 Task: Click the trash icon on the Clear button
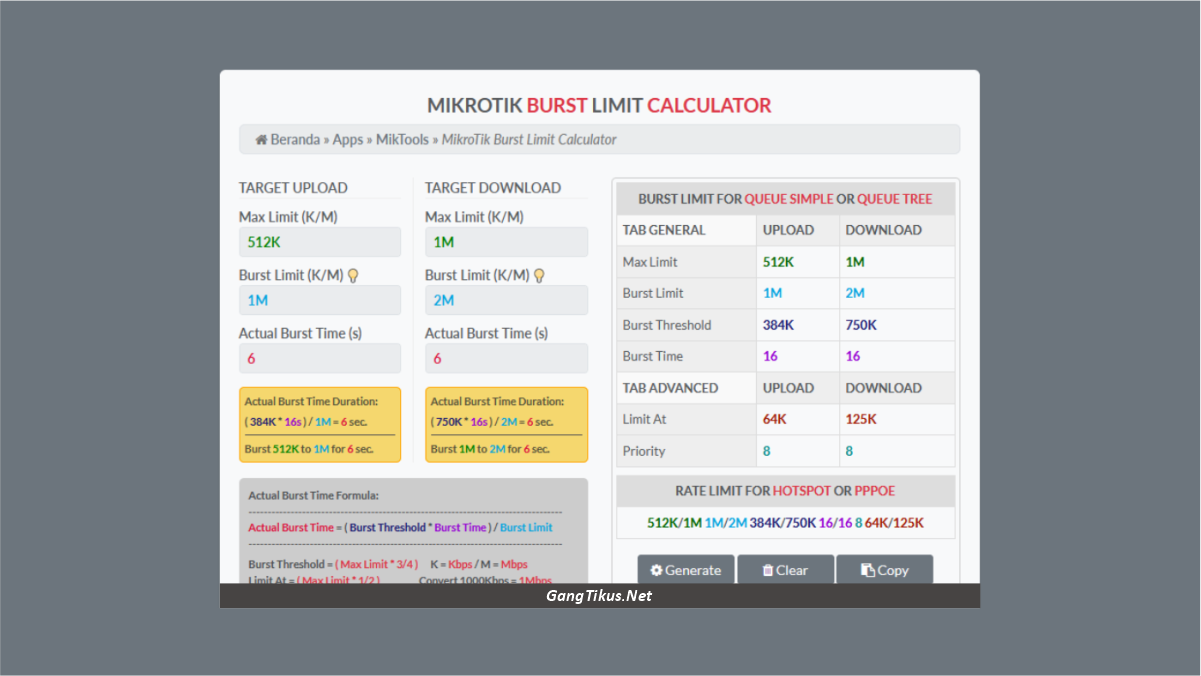click(768, 570)
